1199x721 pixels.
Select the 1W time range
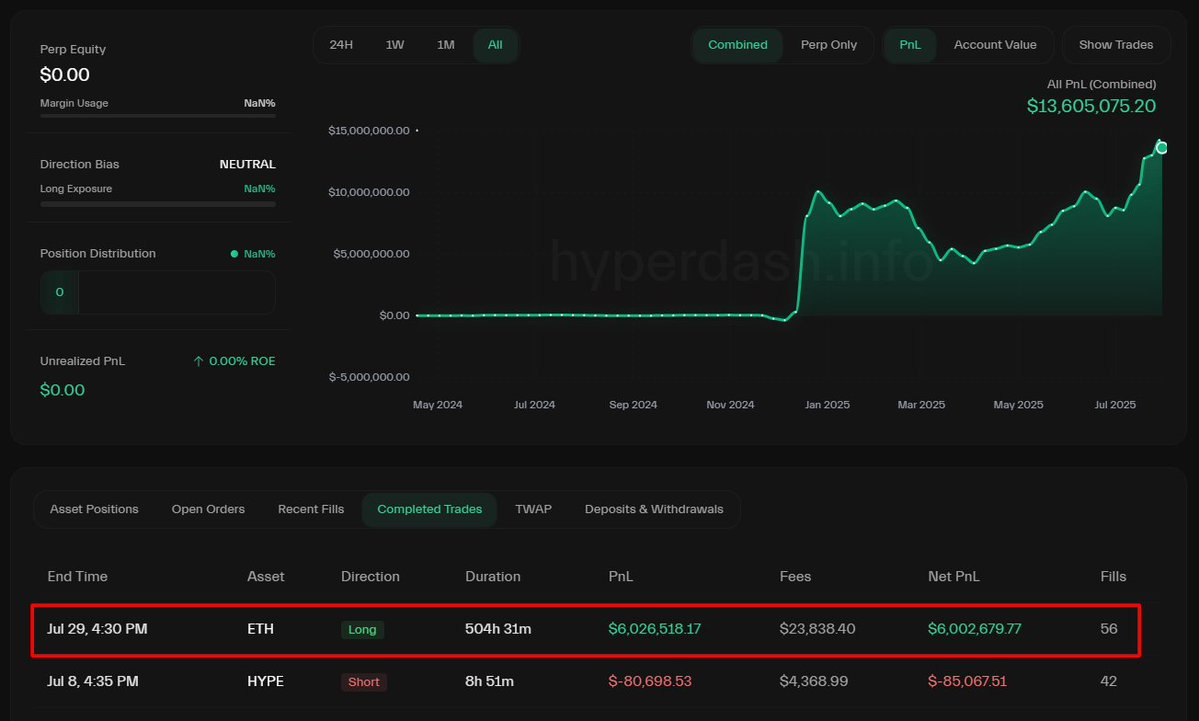395,45
